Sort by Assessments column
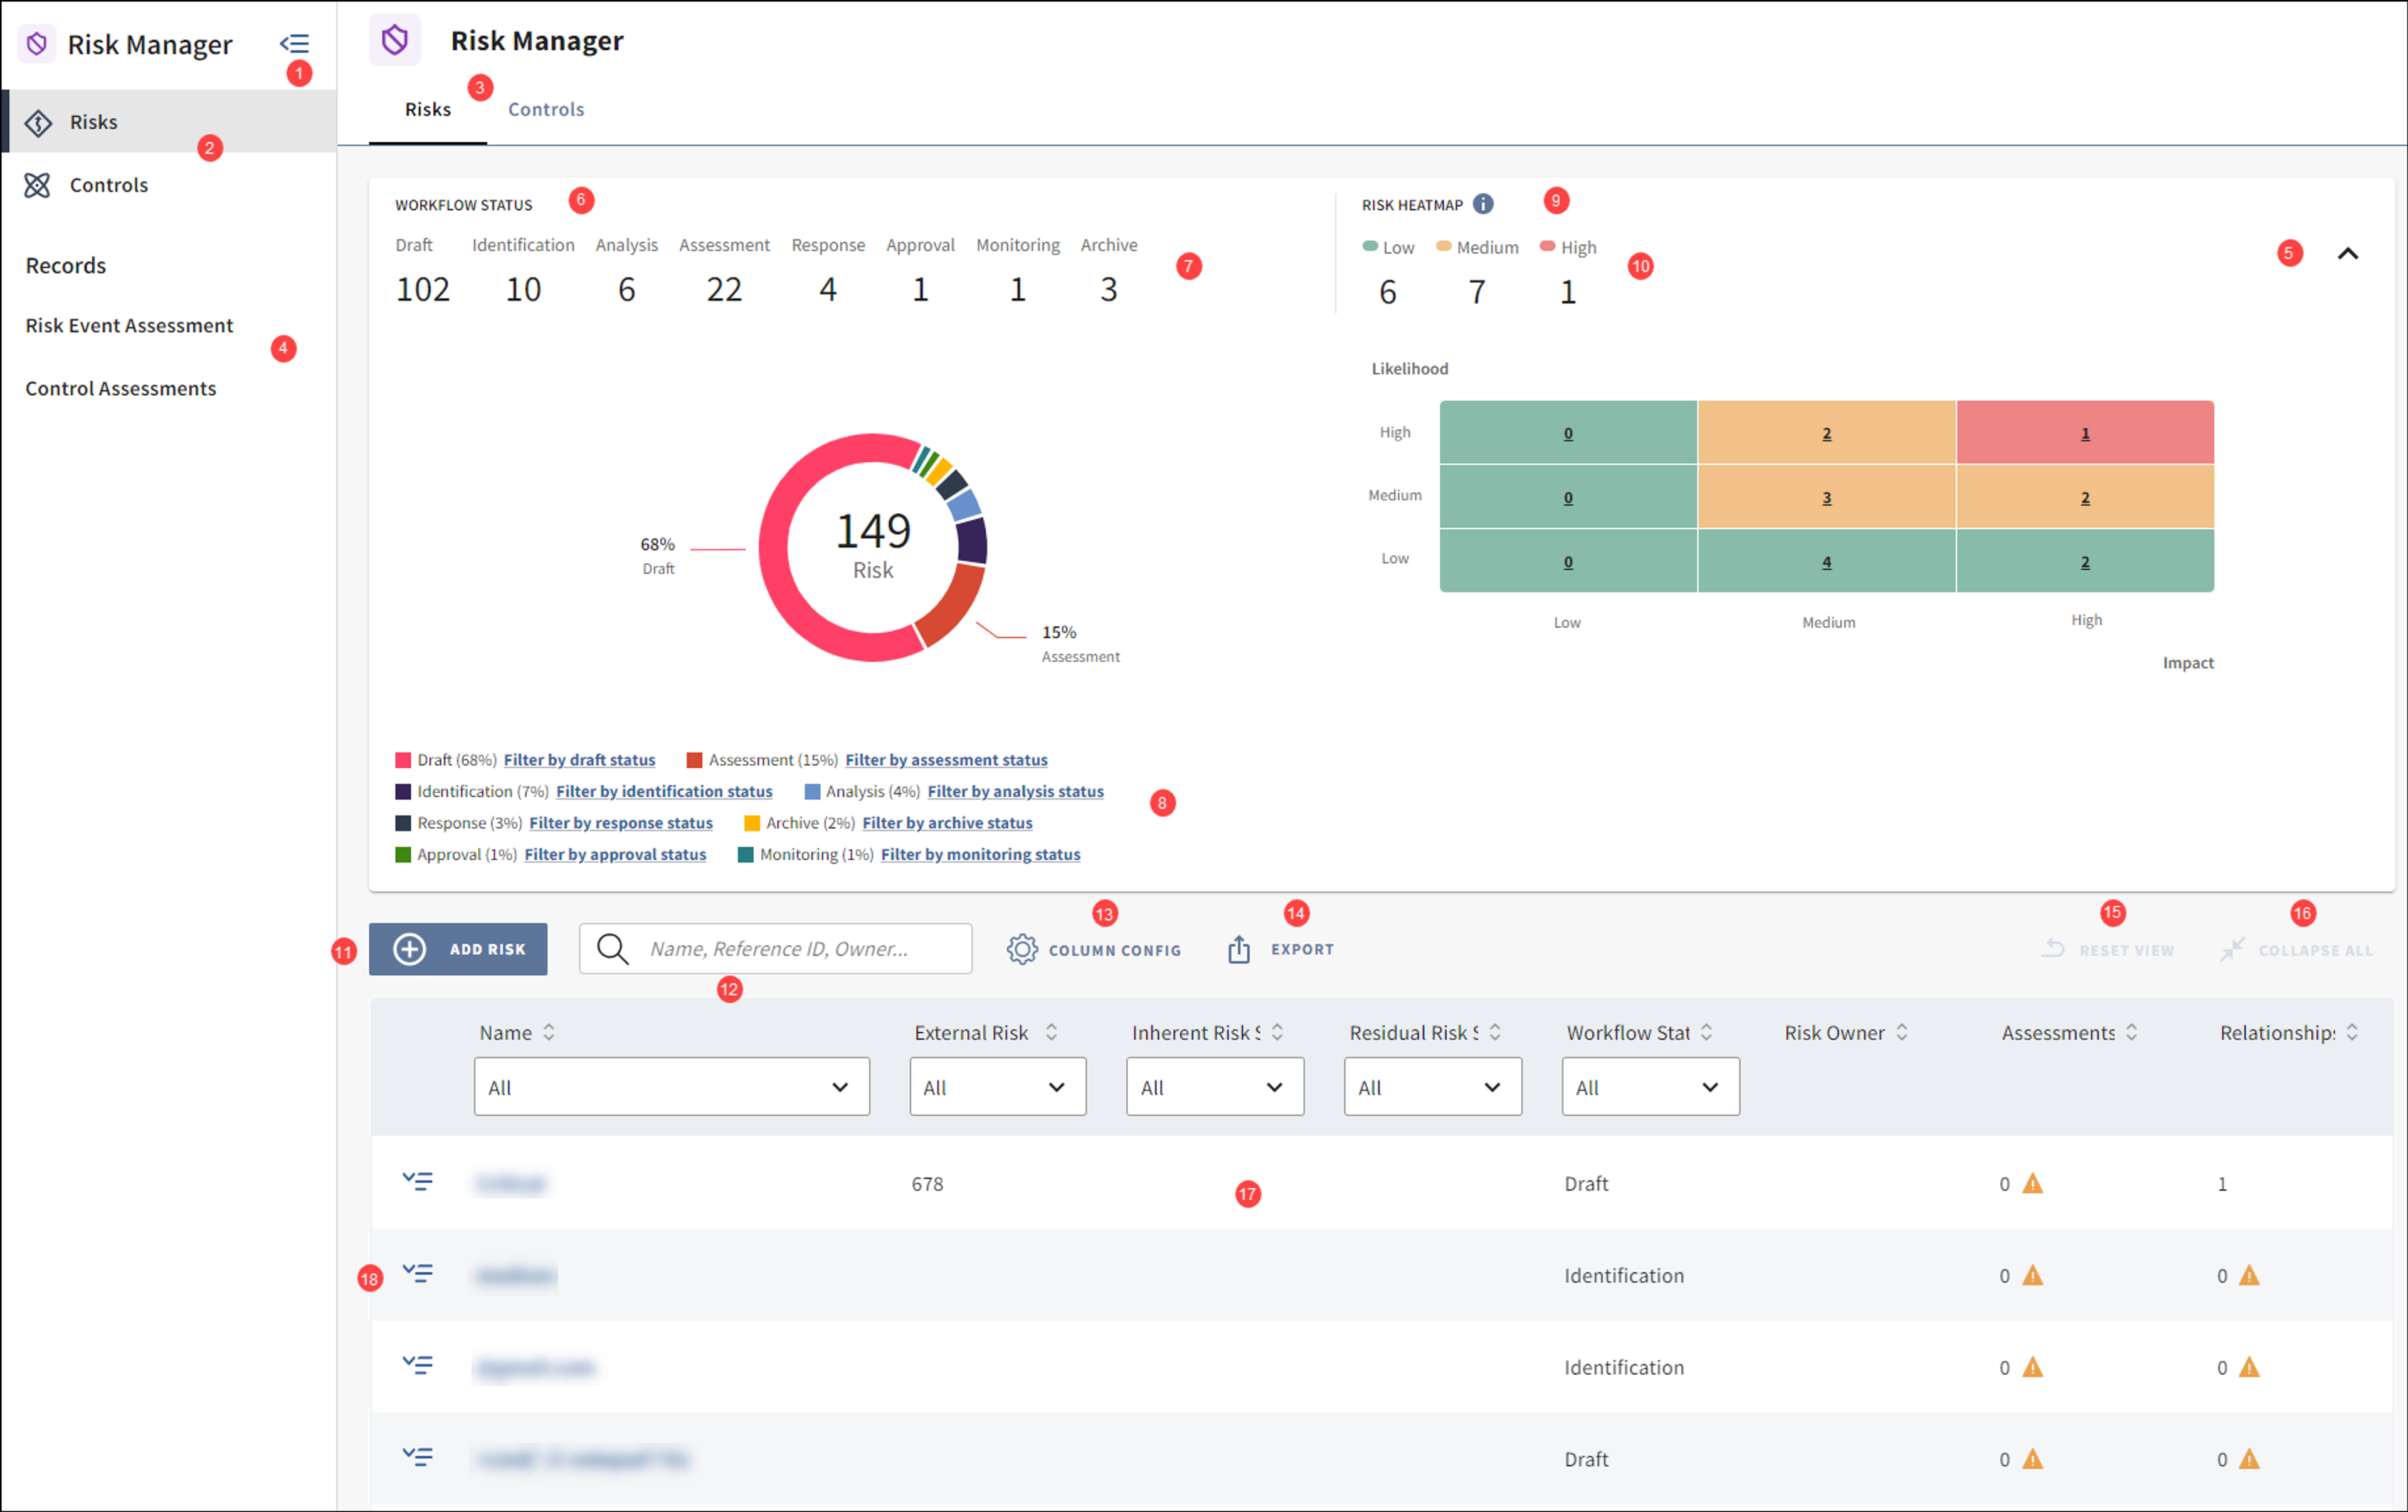The image size is (2408, 1512). tap(2132, 1032)
